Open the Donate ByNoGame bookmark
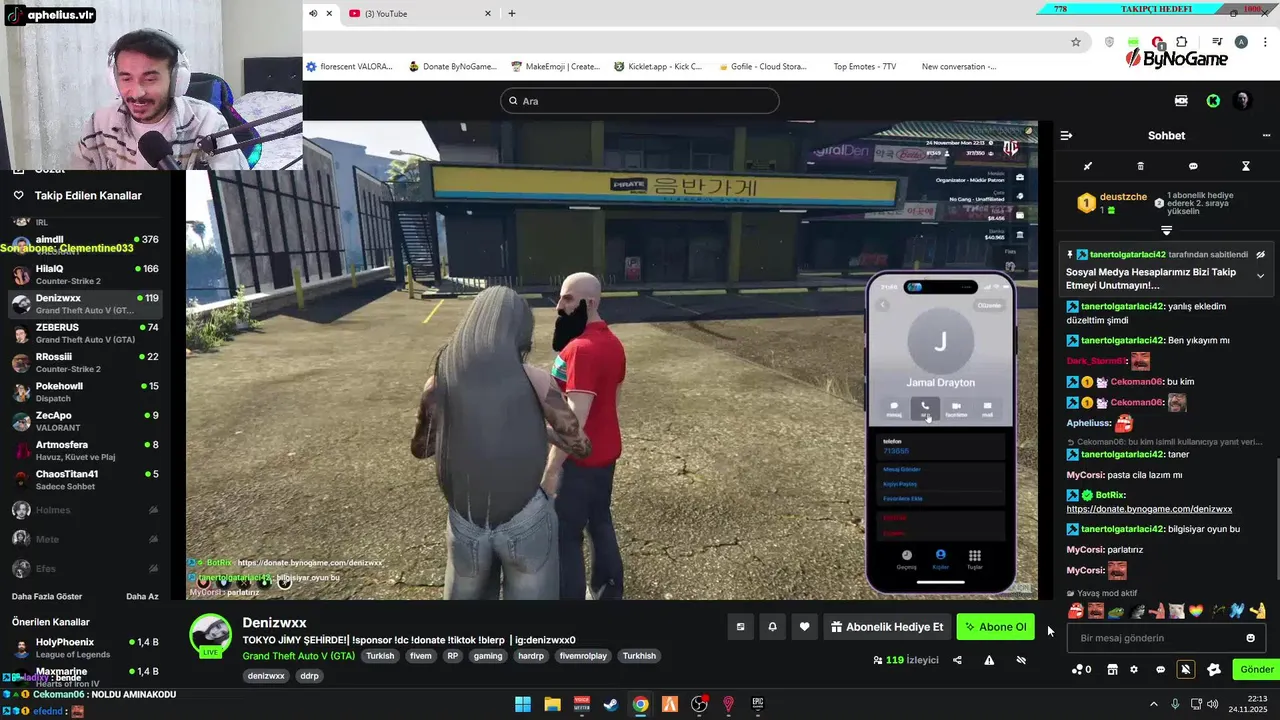 tap(451, 67)
